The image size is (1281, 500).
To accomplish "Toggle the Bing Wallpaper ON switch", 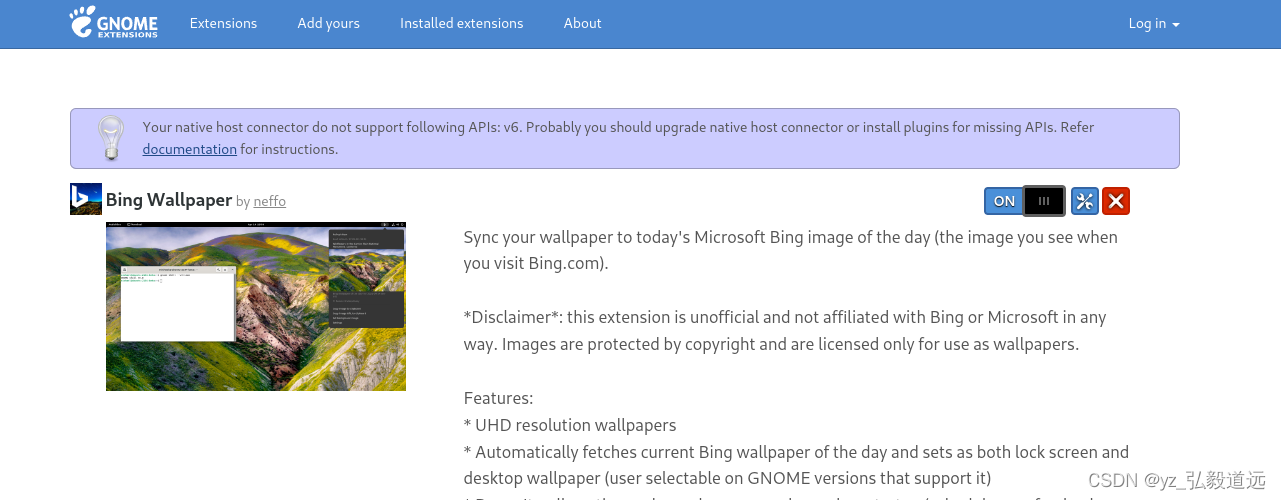I will tap(1024, 201).
